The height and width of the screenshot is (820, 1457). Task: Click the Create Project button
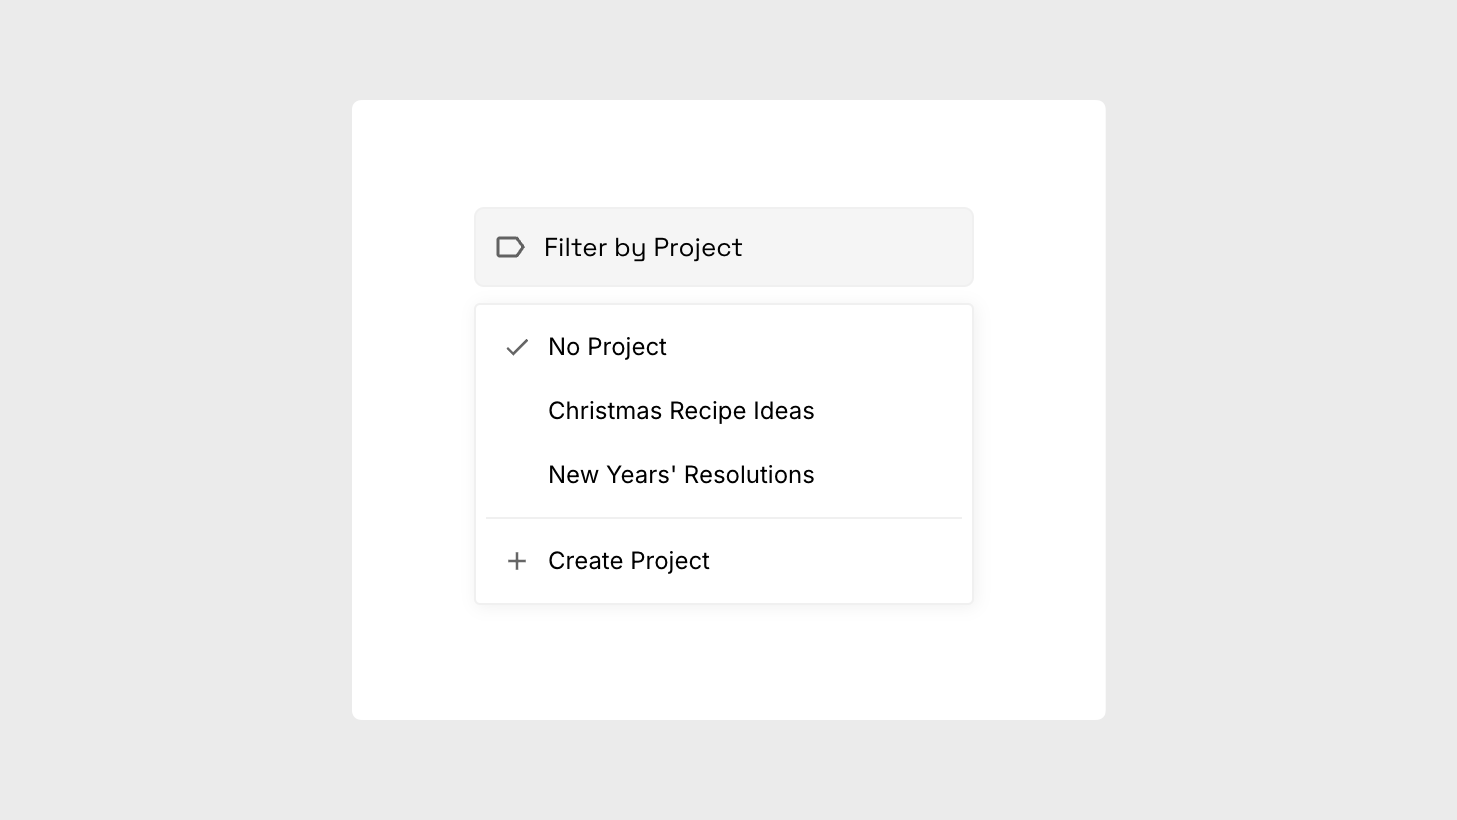(628, 561)
